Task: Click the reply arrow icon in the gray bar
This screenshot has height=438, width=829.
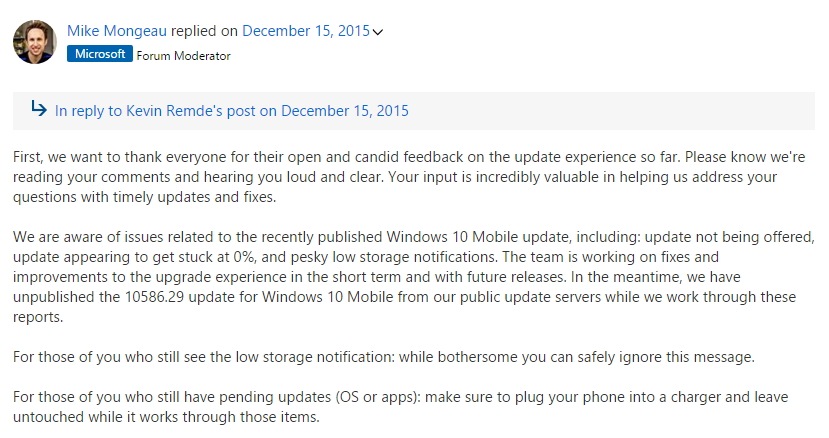Action: coord(39,108)
